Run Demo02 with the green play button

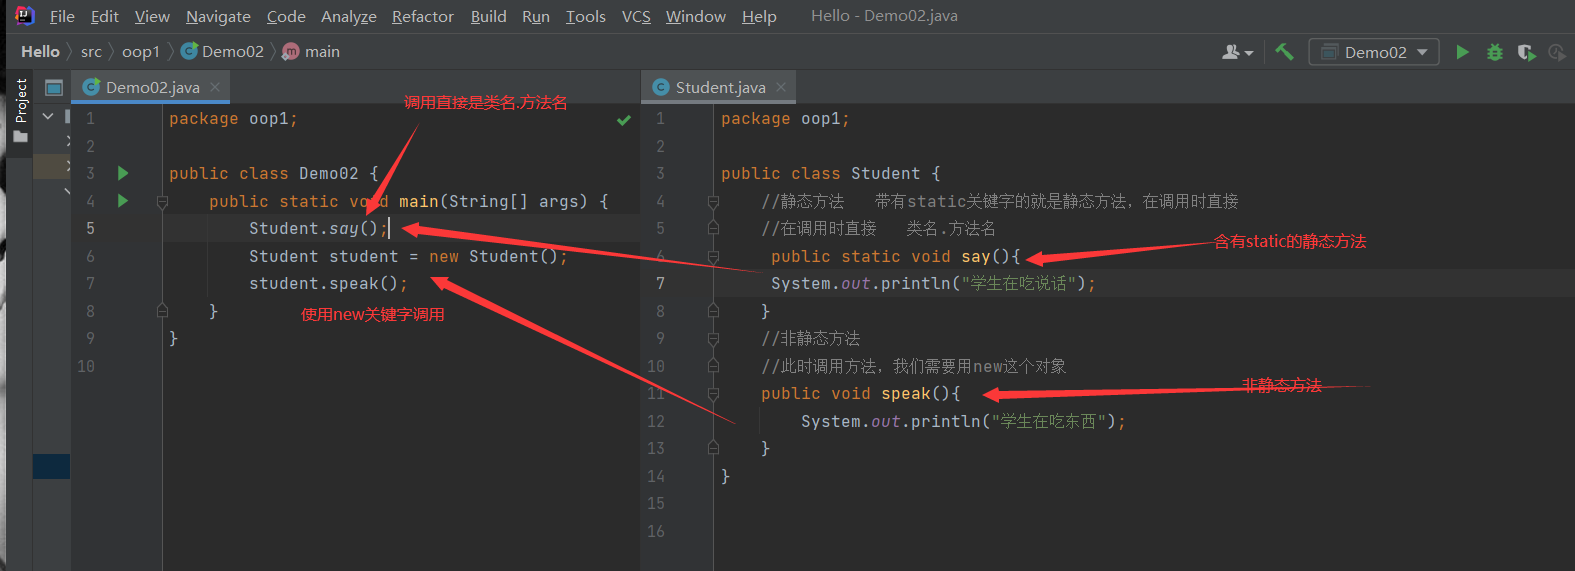pos(1462,52)
